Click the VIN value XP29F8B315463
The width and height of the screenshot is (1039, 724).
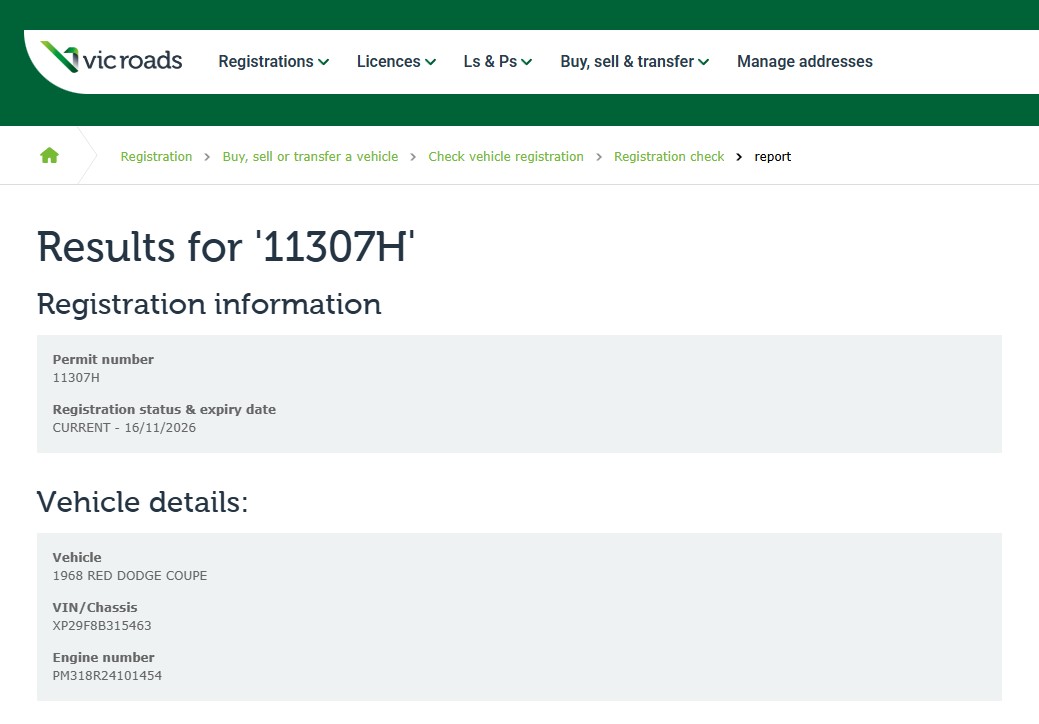102,626
